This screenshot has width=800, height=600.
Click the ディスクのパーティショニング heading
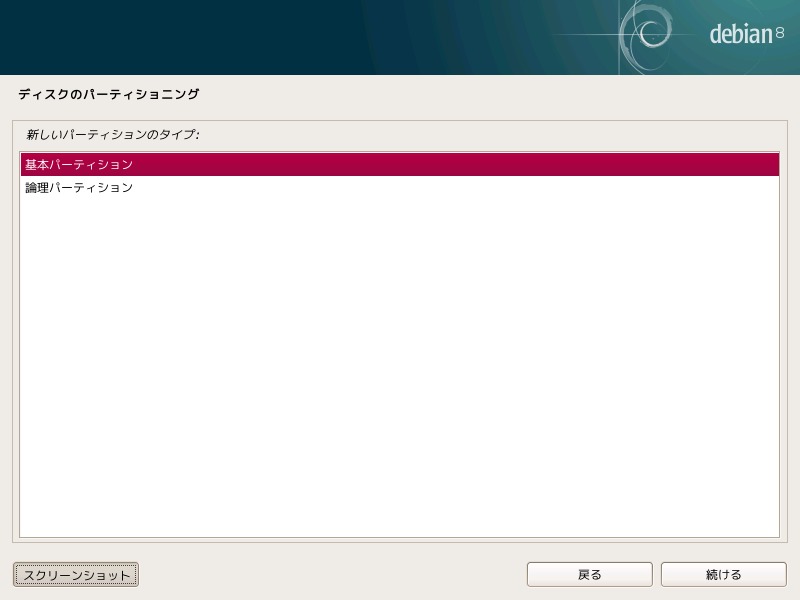click(x=109, y=94)
